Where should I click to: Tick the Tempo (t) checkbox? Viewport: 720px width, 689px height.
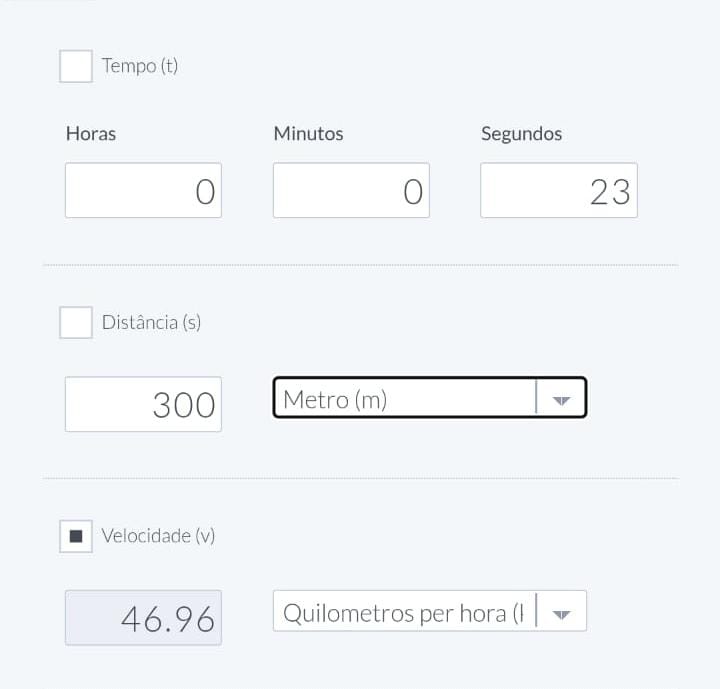(76, 66)
